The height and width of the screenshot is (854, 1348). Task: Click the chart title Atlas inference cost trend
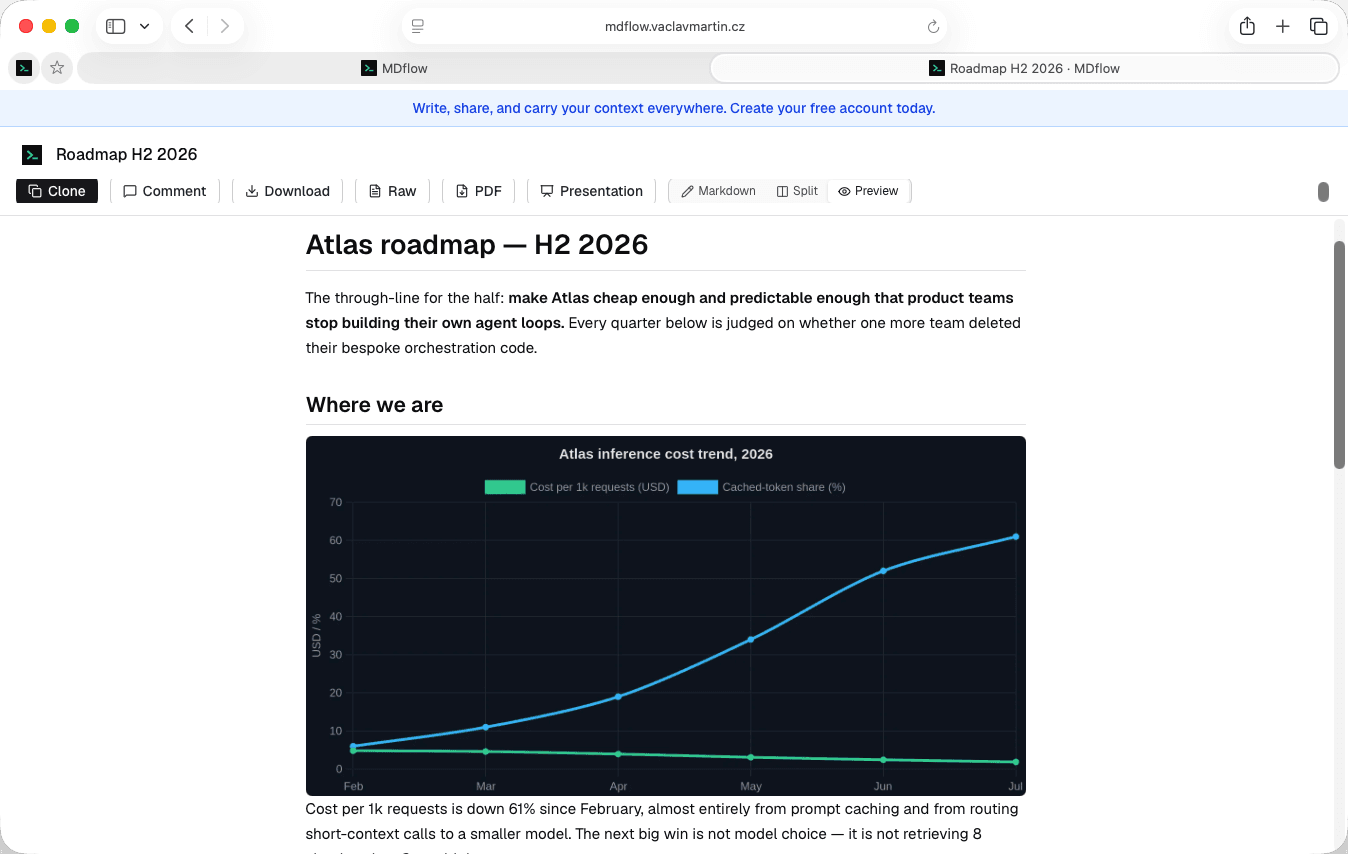pos(666,454)
